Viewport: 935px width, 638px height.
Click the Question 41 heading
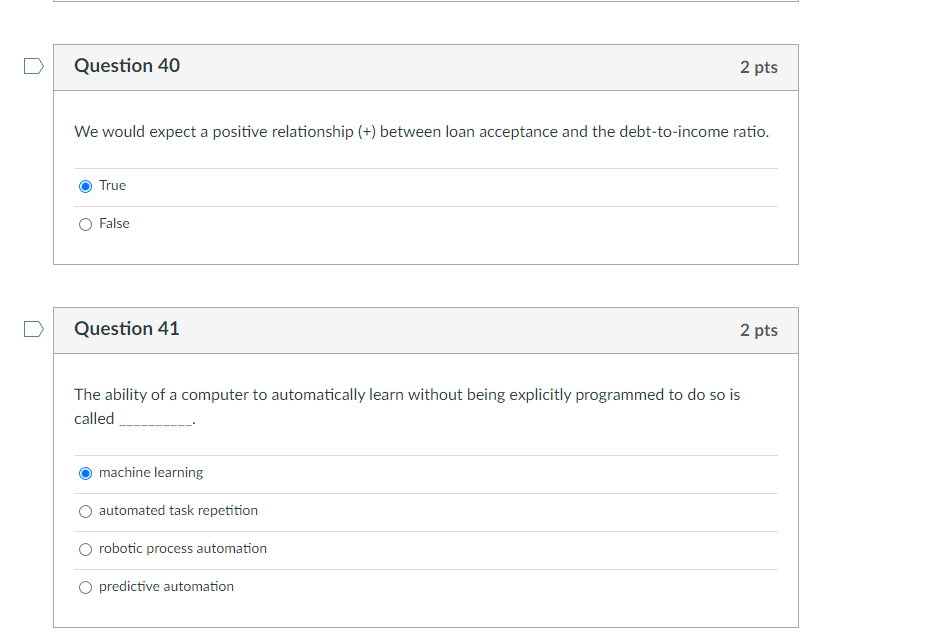pyautogui.click(x=127, y=329)
